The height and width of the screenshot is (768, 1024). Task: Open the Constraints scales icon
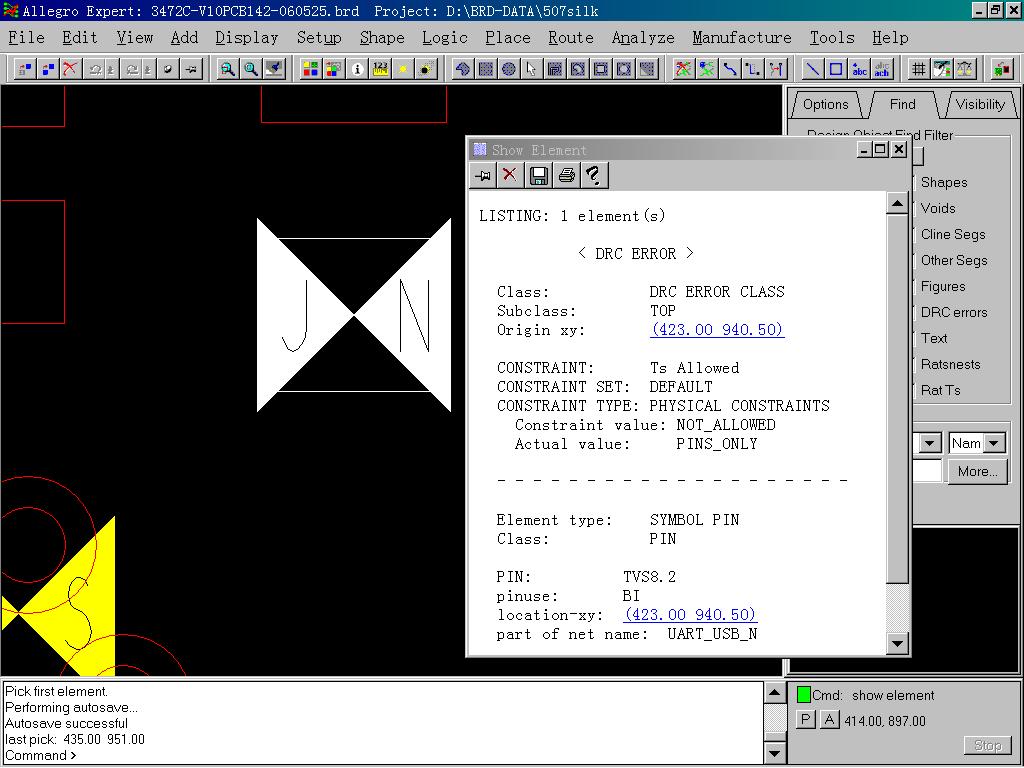tap(965, 69)
